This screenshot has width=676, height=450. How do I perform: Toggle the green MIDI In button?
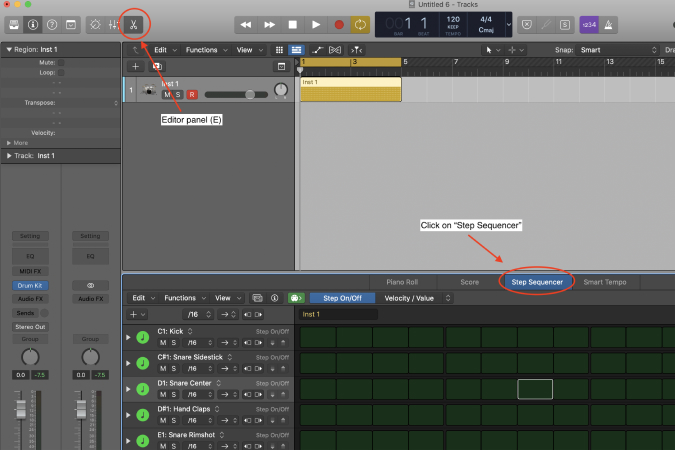click(x=296, y=298)
